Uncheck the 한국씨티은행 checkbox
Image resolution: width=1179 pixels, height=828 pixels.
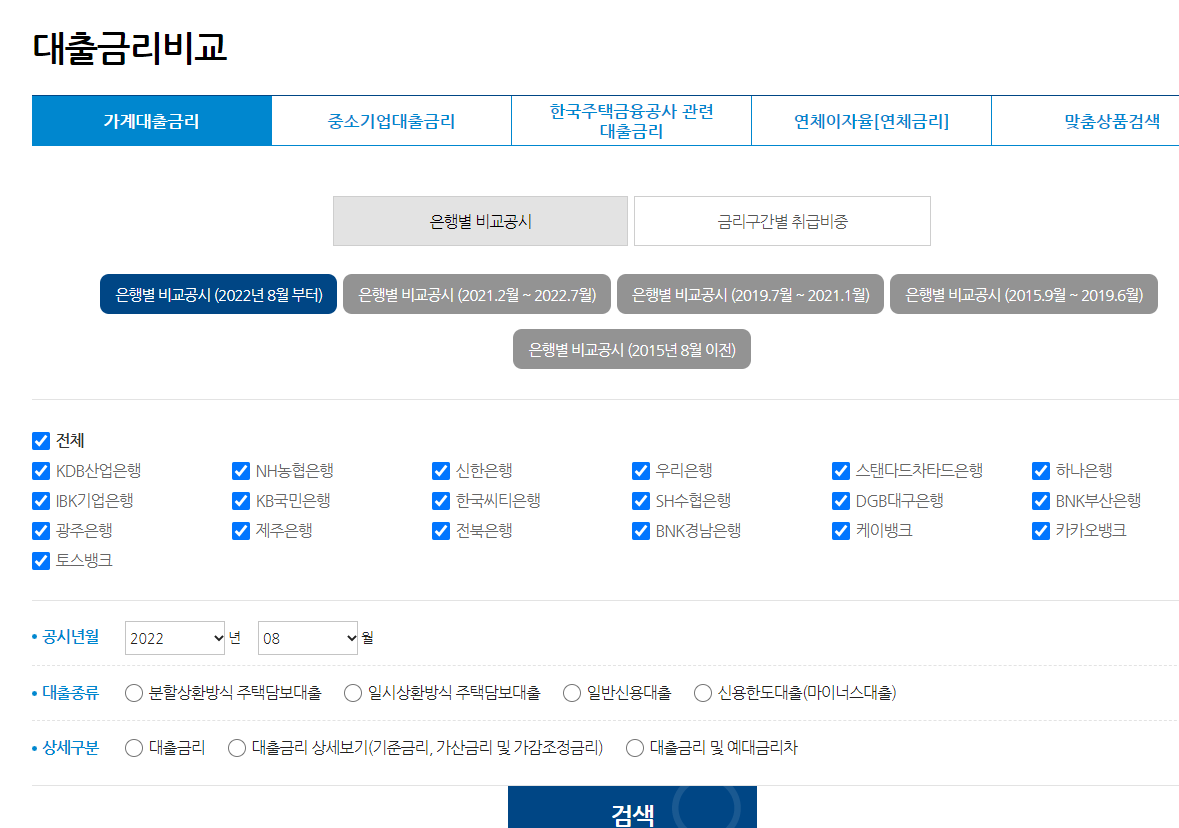point(441,501)
